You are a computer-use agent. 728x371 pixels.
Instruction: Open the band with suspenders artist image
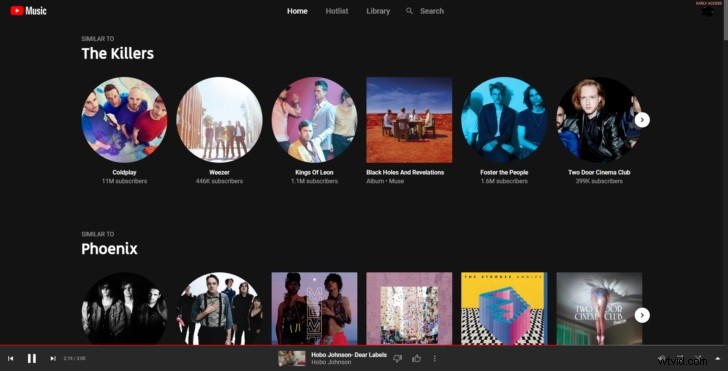pos(219,308)
